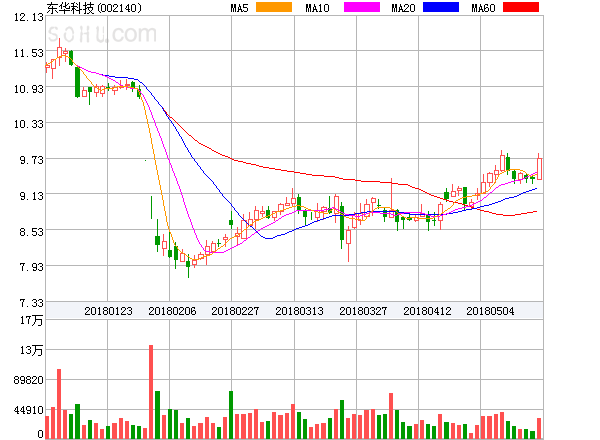600x440 pixels.
Task: Click the 10.33 price axis label
Action: point(29,124)
